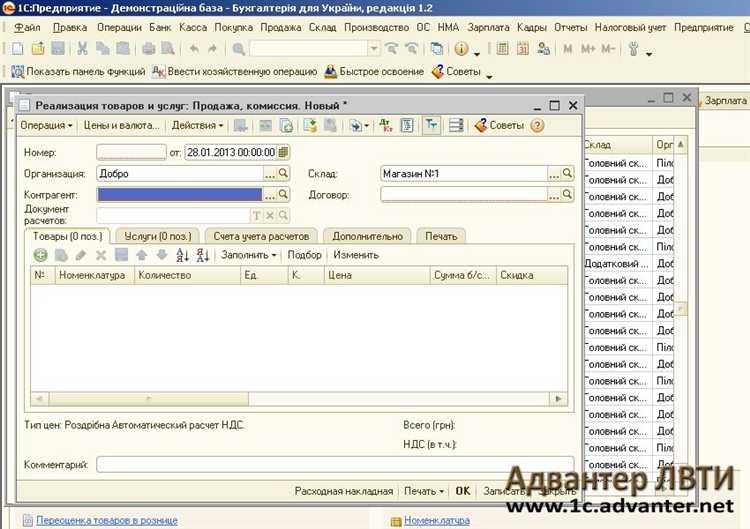Screen dimensions: 750x529
Task: Click the Print icon in main toolbar
Action: click(149, 48)
